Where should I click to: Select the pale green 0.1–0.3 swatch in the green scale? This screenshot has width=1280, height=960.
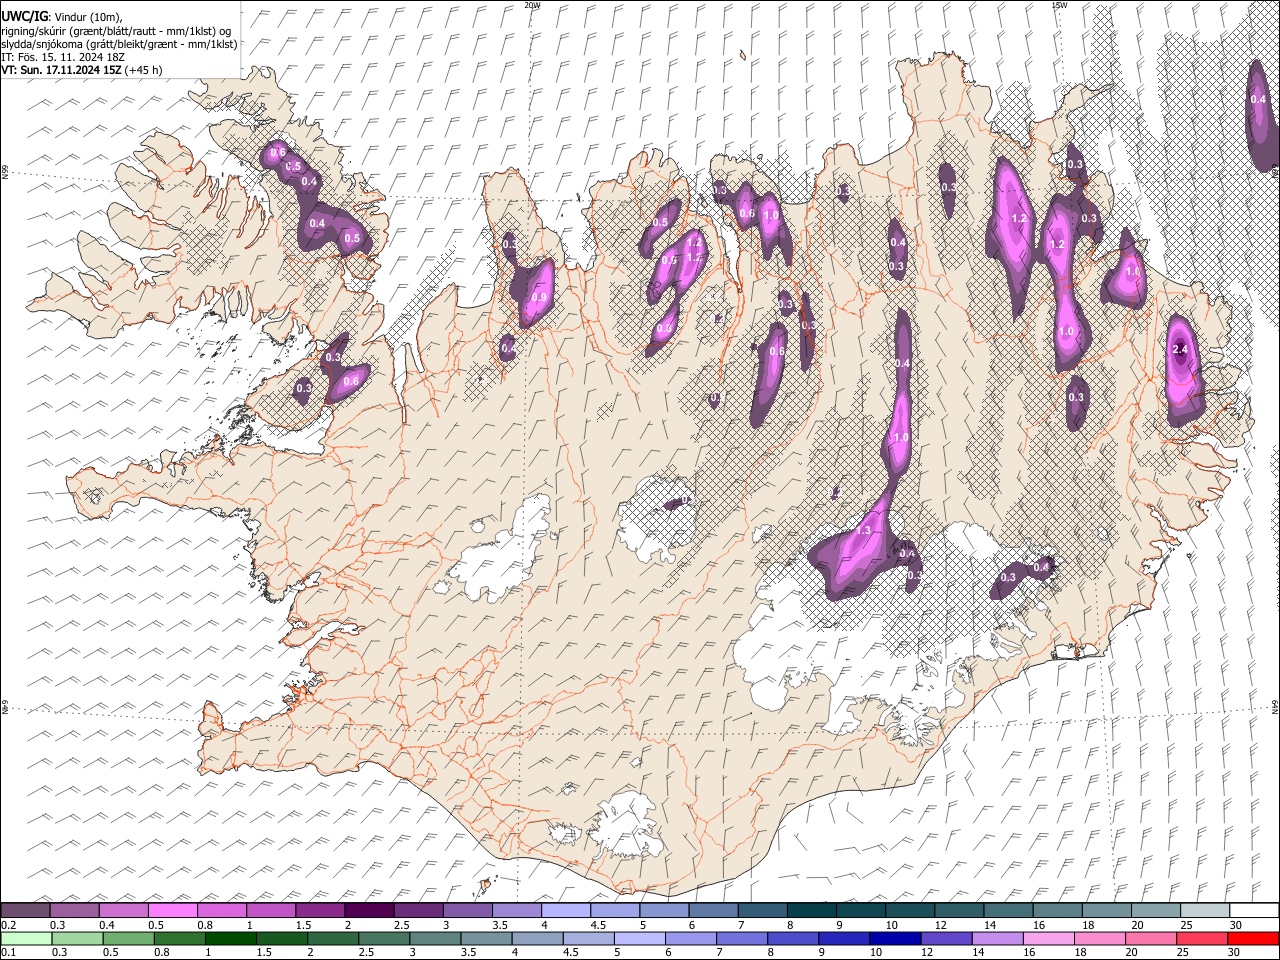[x=25, y=938]
